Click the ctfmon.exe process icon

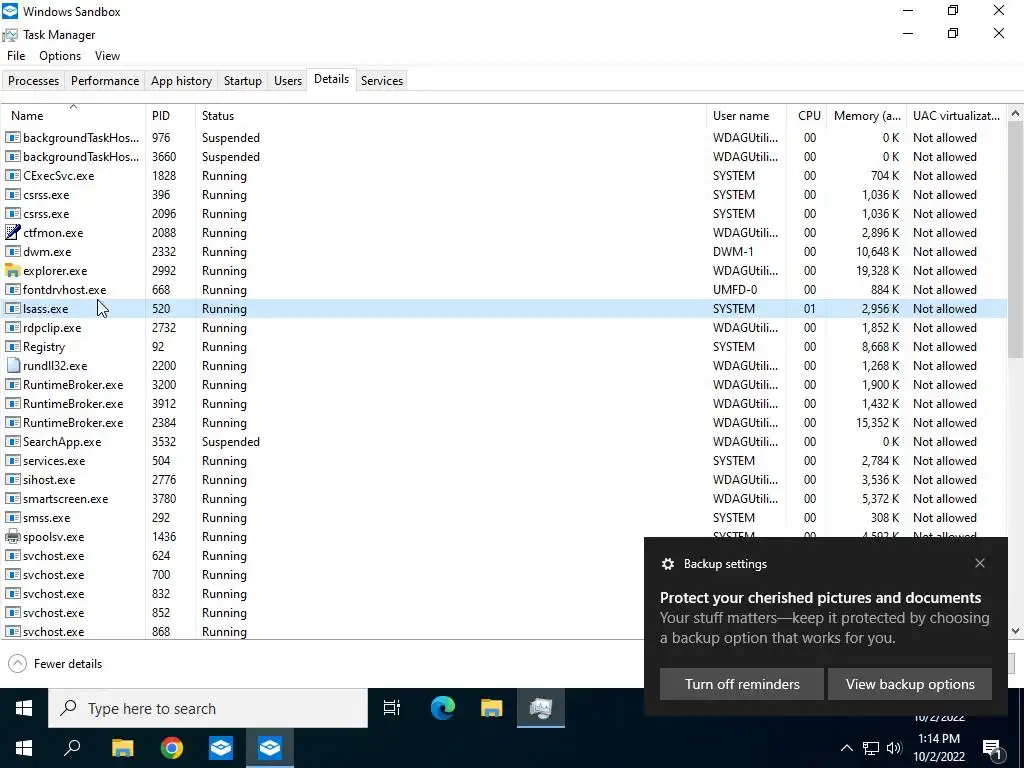[12, 232]
